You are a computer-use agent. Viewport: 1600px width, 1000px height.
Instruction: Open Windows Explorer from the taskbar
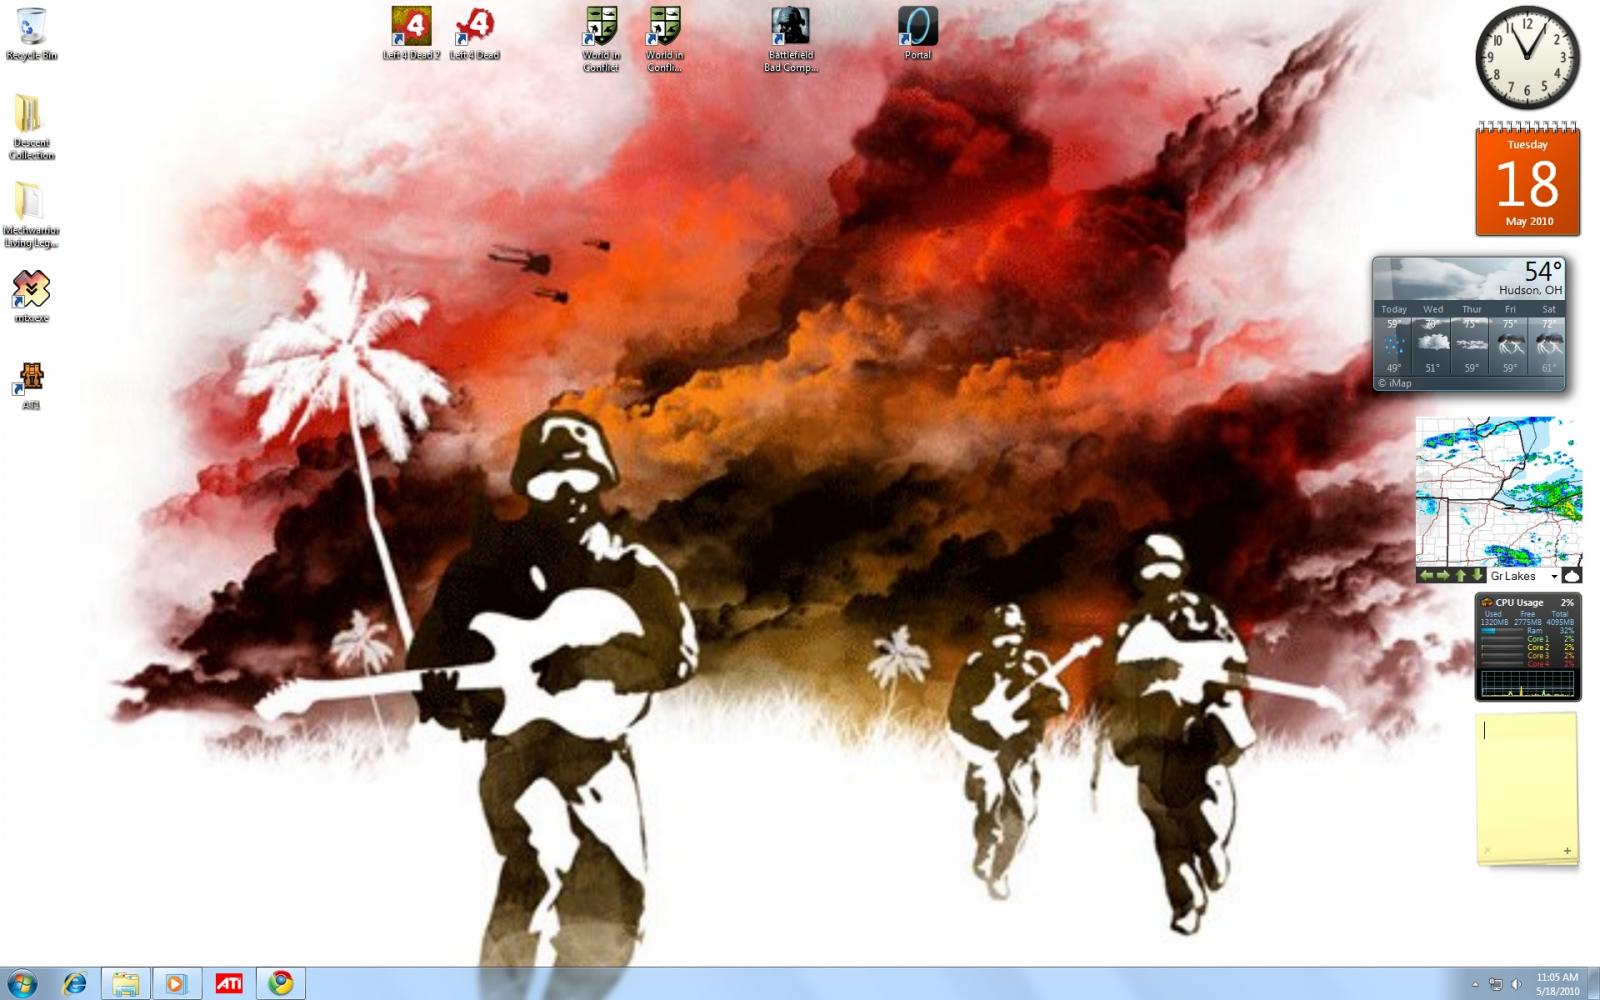click(125, 983)
